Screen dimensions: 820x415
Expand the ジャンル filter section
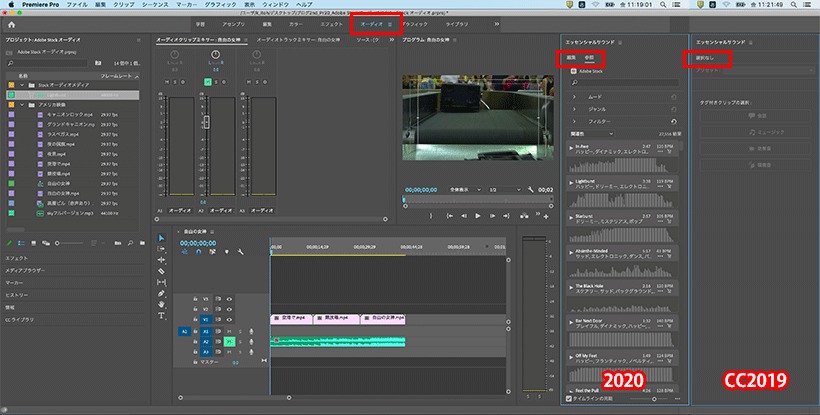tap(574, 109)
